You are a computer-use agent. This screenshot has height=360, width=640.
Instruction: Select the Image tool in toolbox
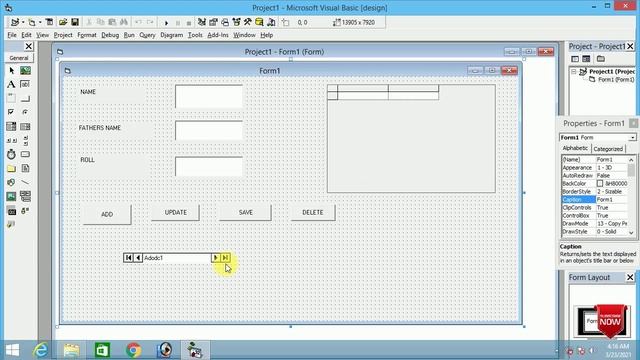(x=11, y=196)
